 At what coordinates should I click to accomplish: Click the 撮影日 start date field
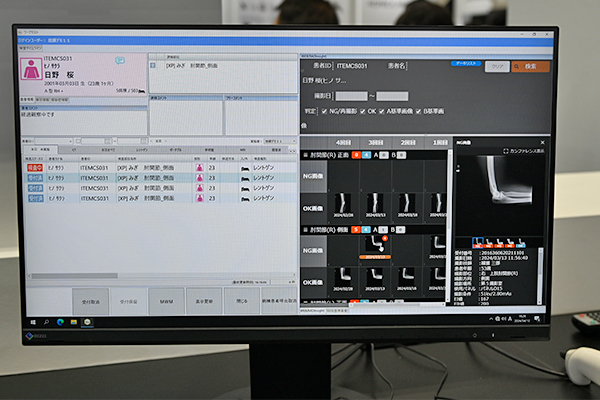[x=352, y=95]
